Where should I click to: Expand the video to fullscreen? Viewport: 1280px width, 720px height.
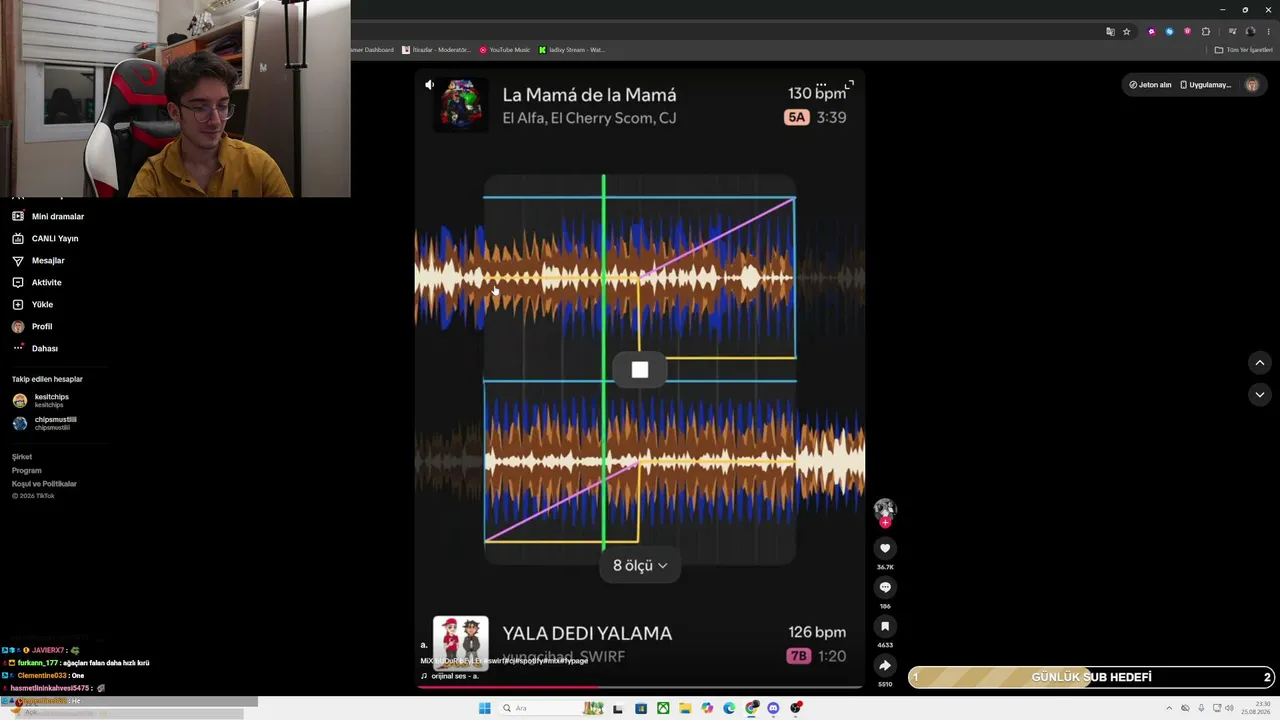click(x=850, y=85)
